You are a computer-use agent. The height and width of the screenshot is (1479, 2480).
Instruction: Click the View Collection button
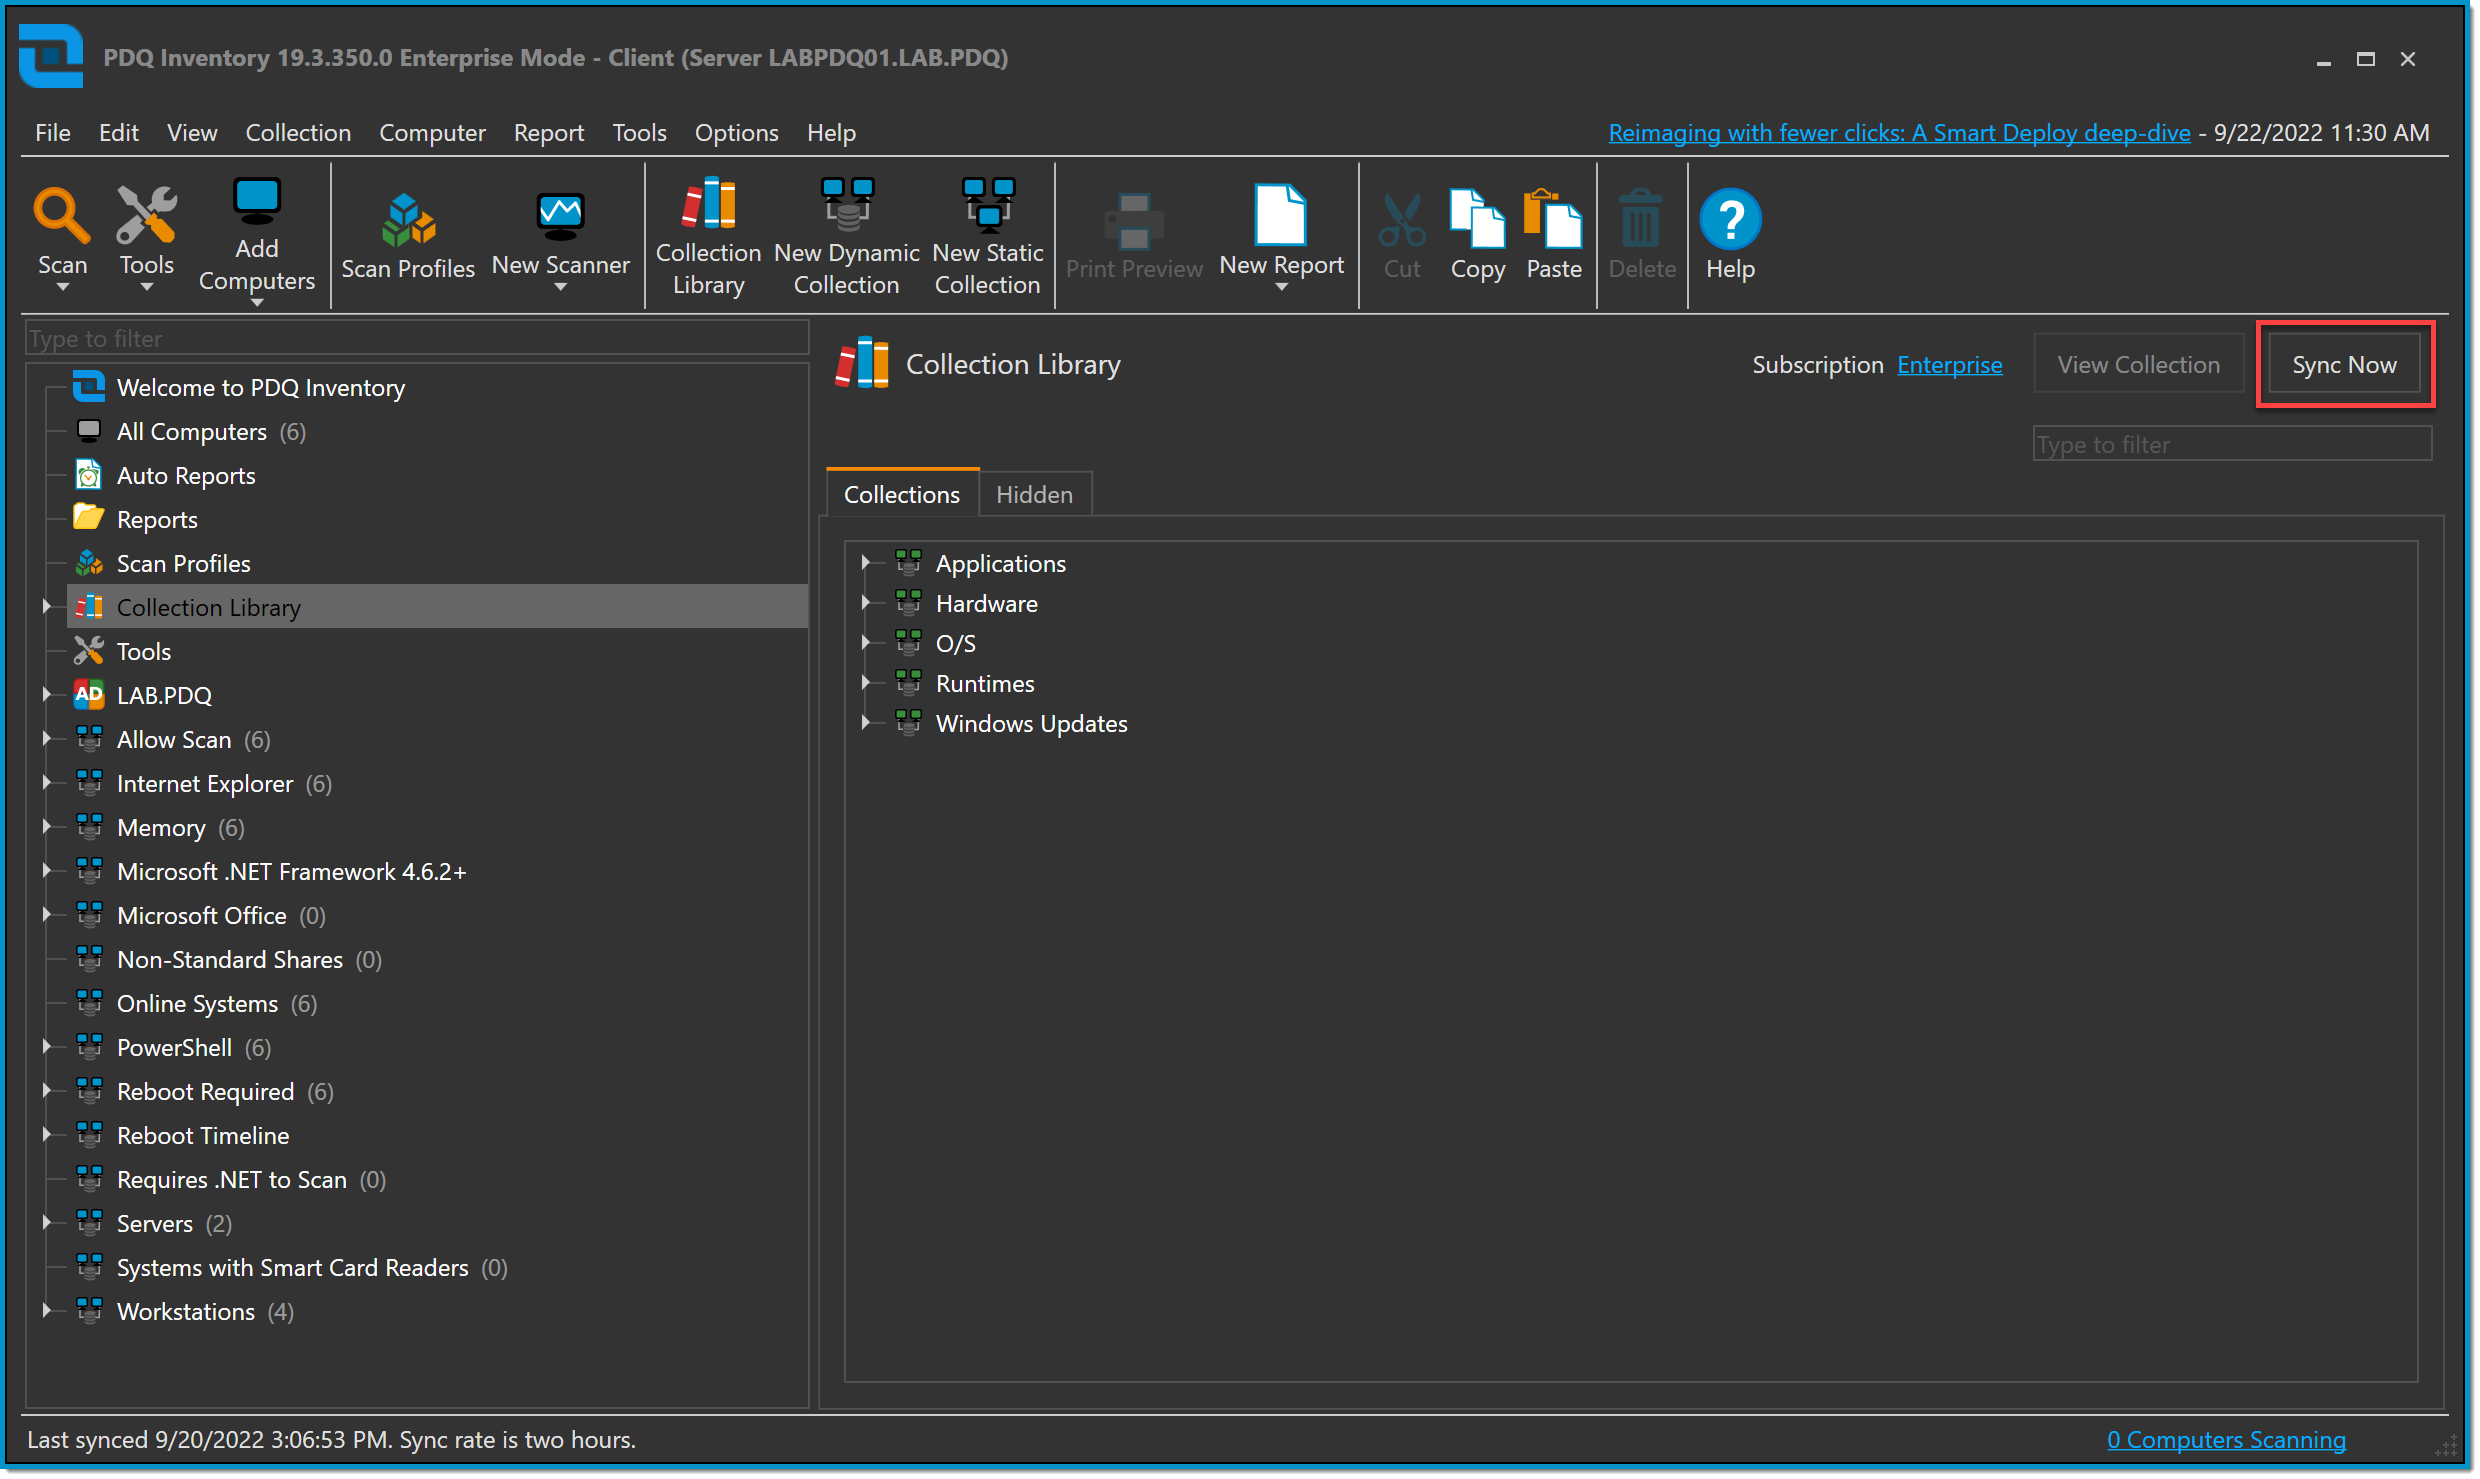(x=2138, y=365)
